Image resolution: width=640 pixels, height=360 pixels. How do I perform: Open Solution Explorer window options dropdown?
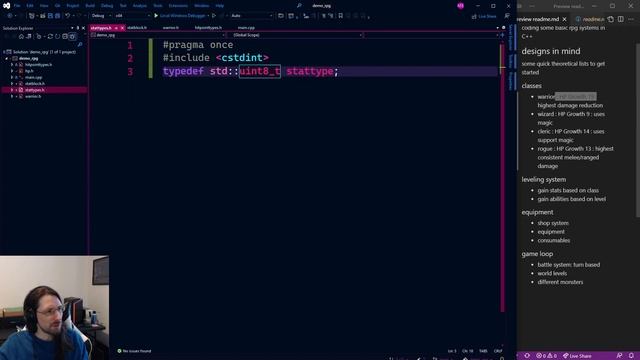(72, 28)
